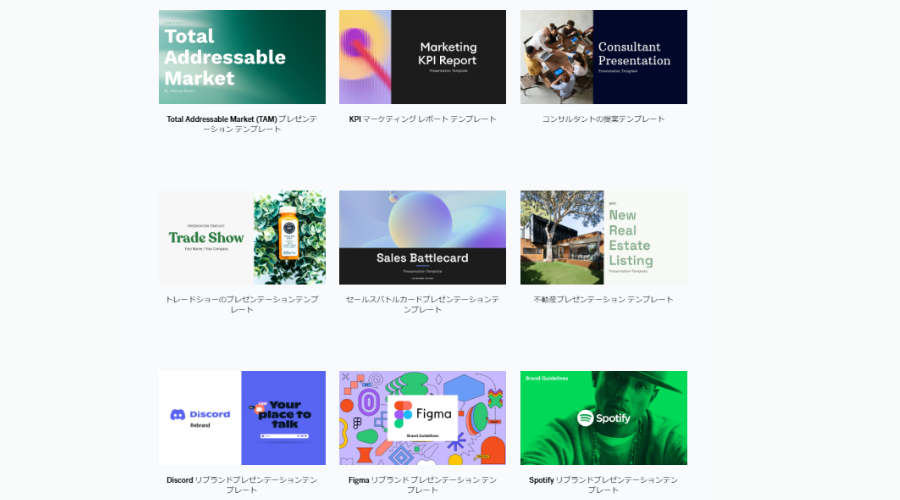Select the Discord Rebrand thumbnail

click(242, 418)
